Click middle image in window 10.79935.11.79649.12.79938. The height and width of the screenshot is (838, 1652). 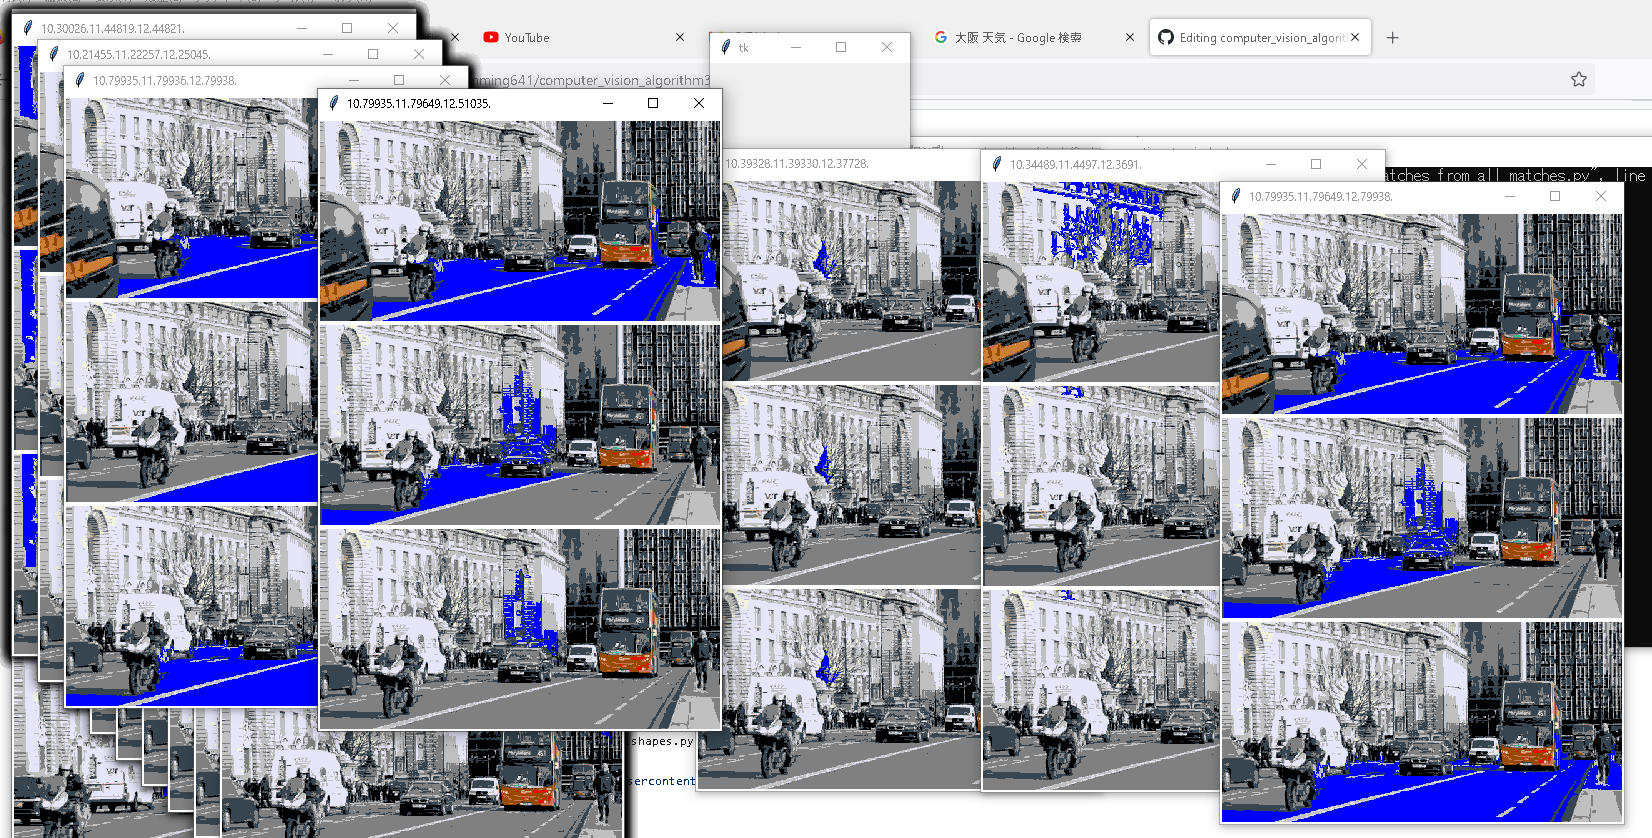(1422, 518)
